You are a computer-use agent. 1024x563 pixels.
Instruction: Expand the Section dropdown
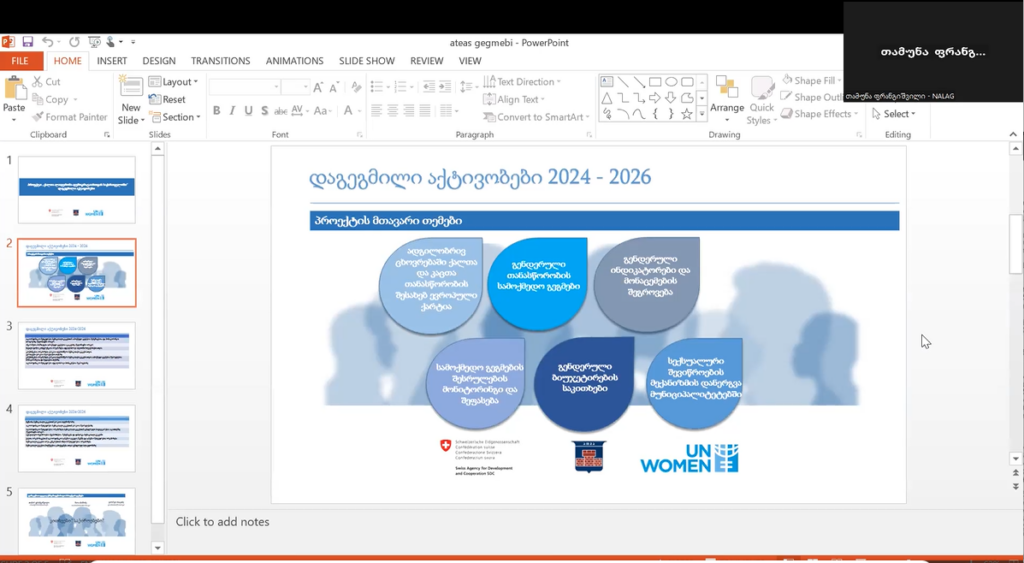pyautogui.click(x=176, y=117)
